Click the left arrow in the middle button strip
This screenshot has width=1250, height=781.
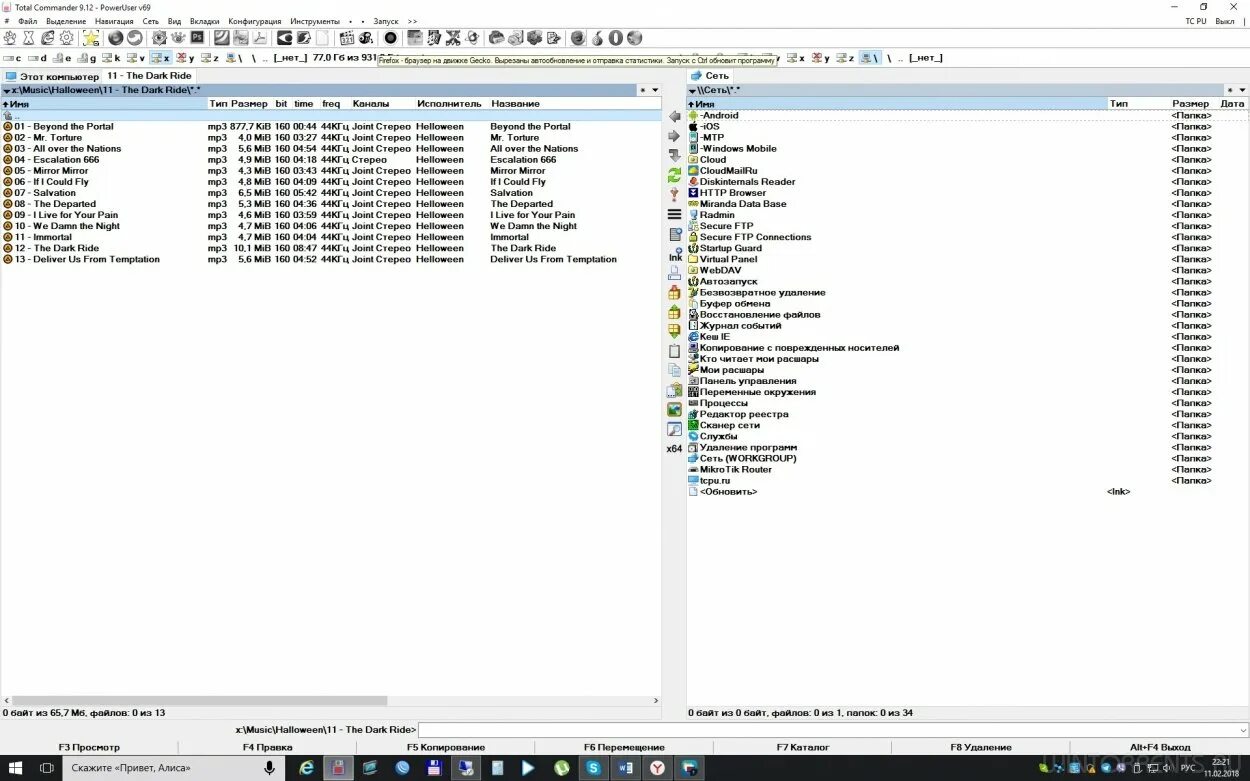674,117
